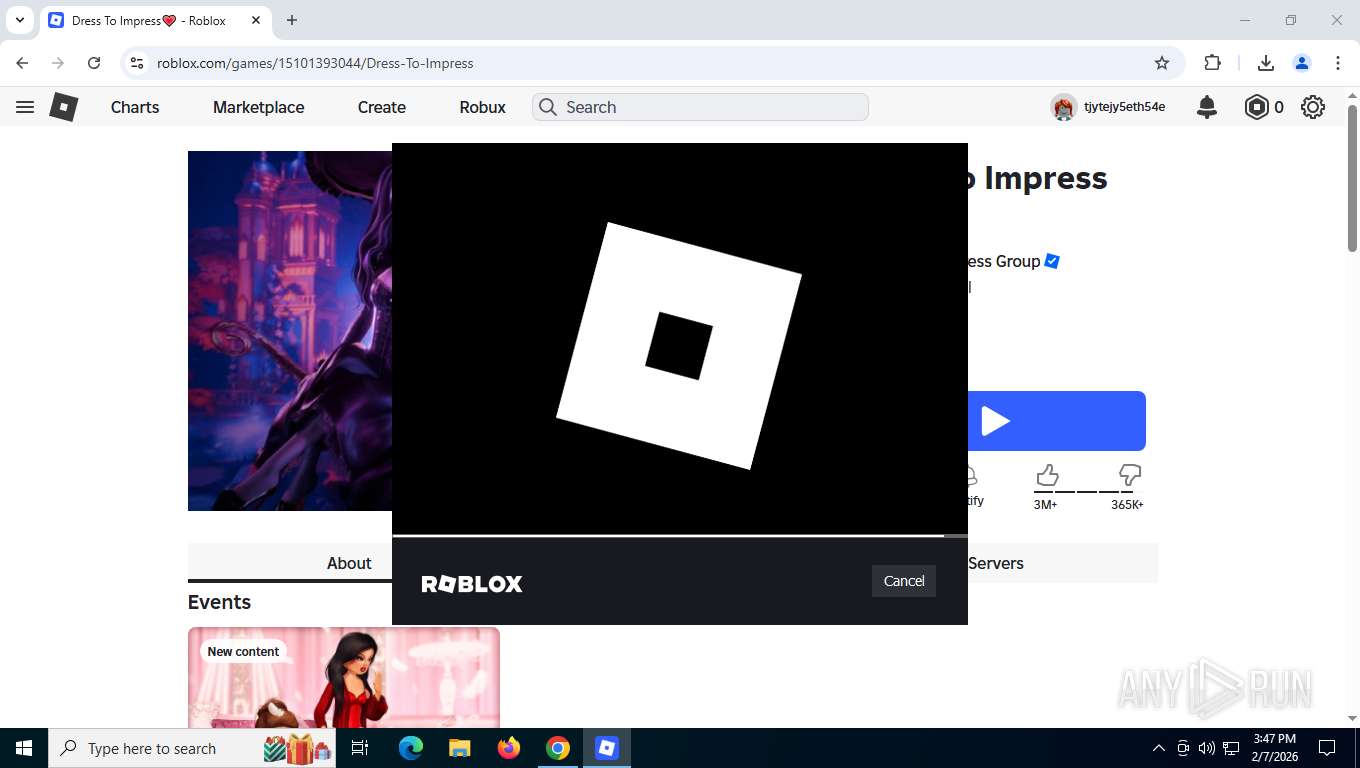Open the Roblox hamburger navigation menu

click(25, 107)
